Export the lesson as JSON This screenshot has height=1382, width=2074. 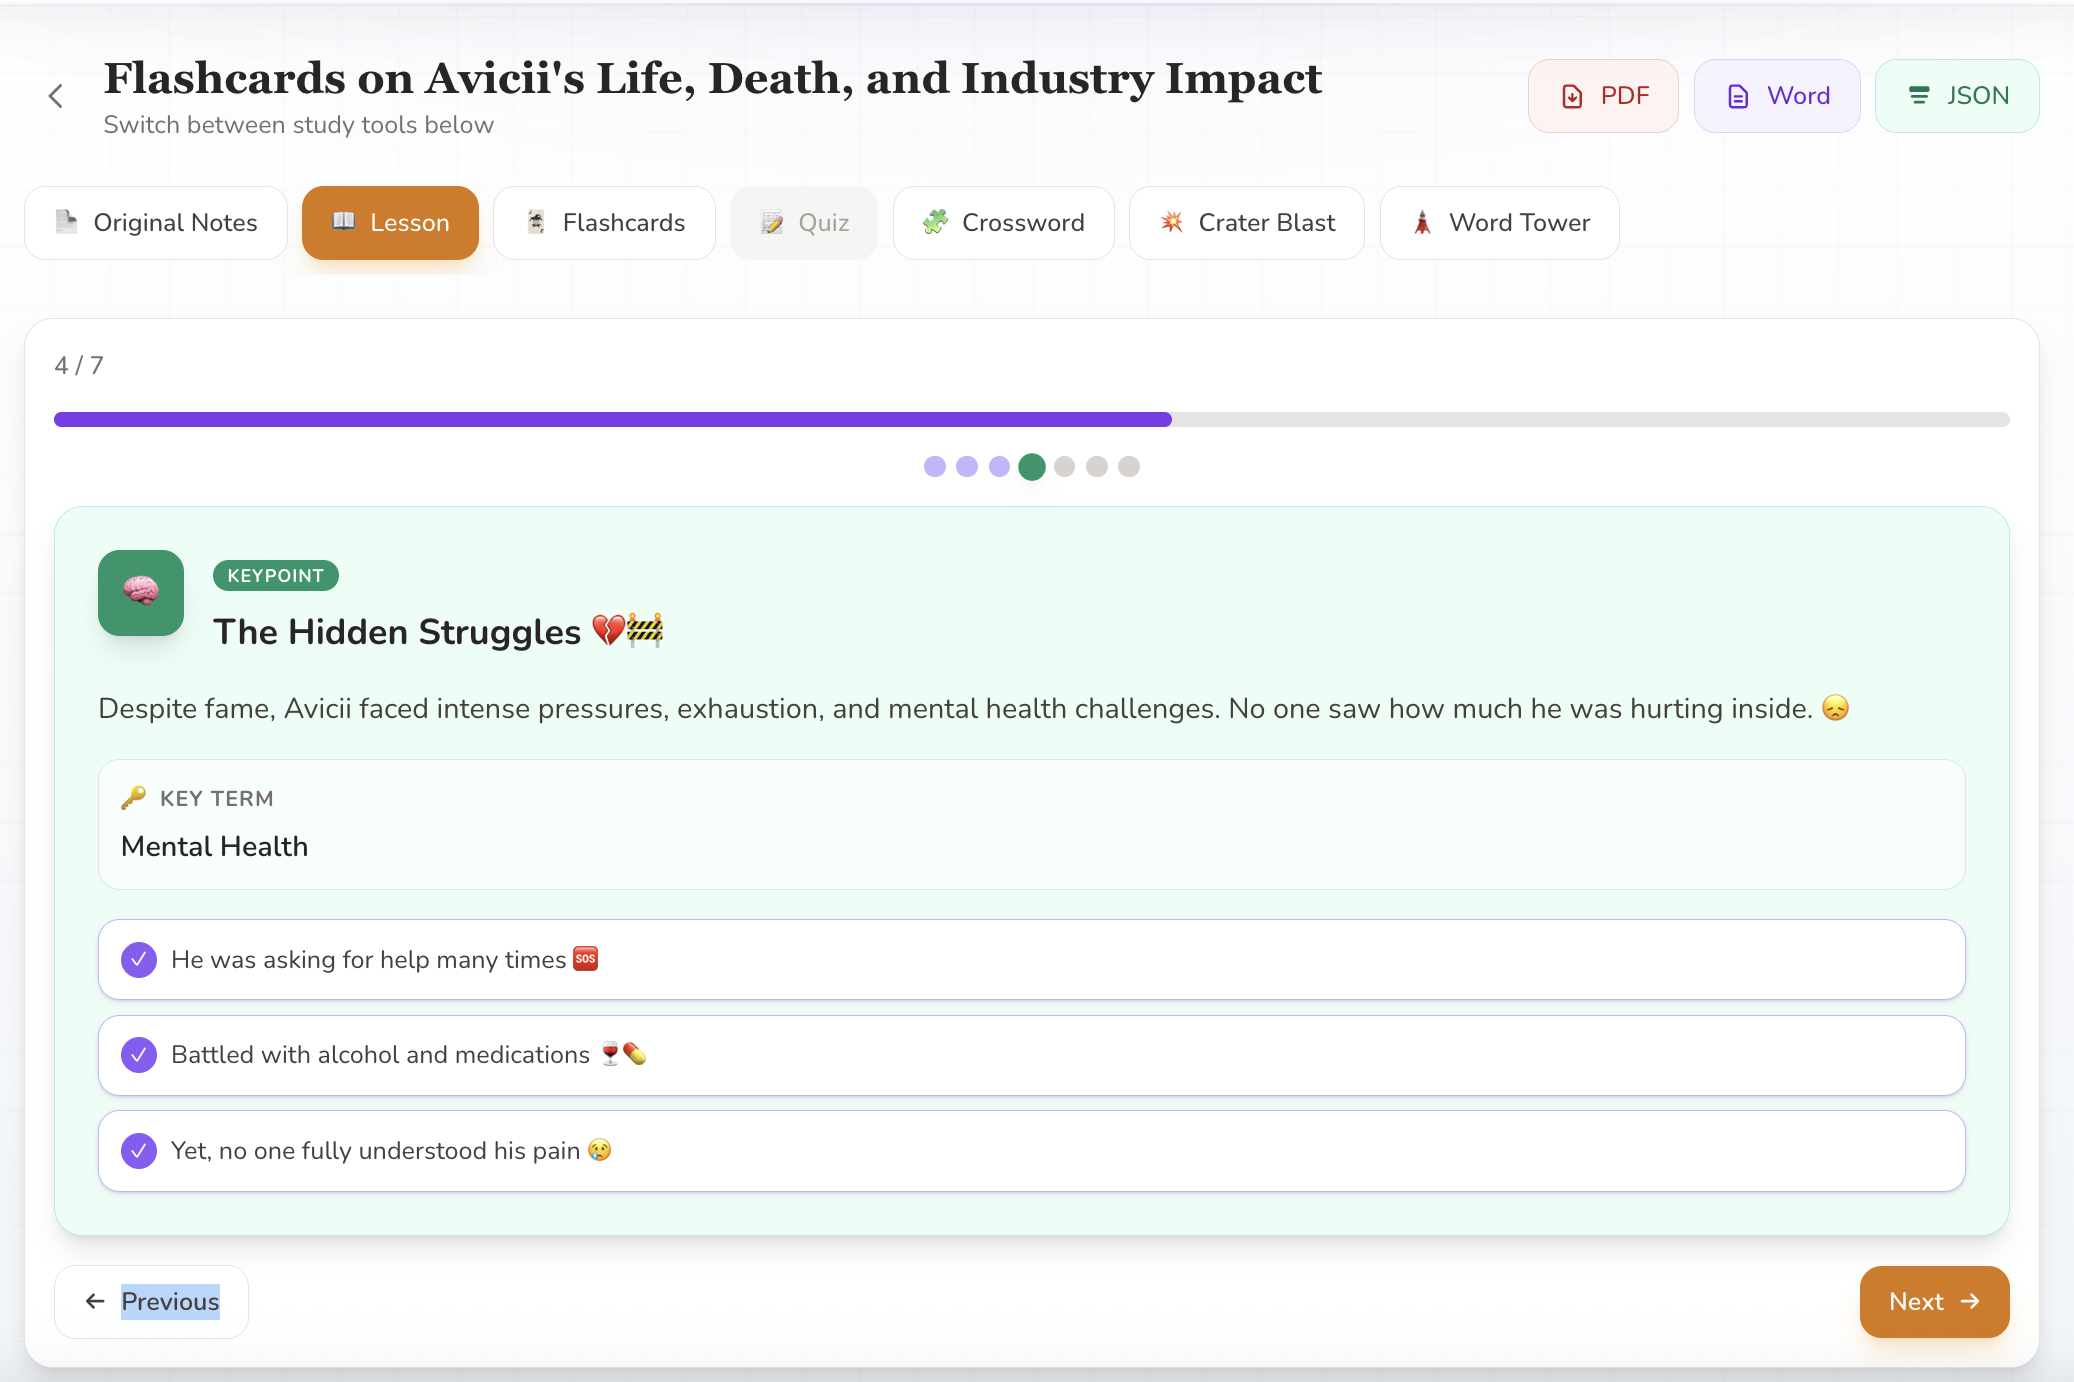pos(1957,96)
